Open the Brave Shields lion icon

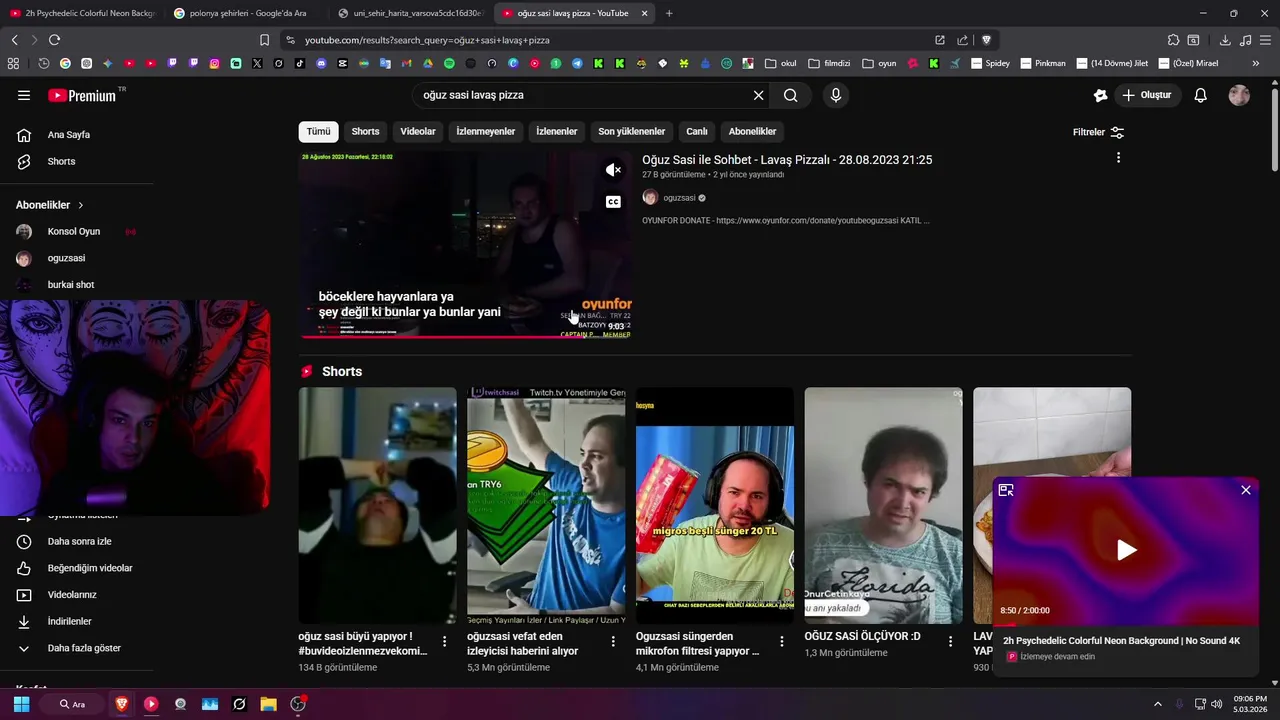click(x=986, y=40)
